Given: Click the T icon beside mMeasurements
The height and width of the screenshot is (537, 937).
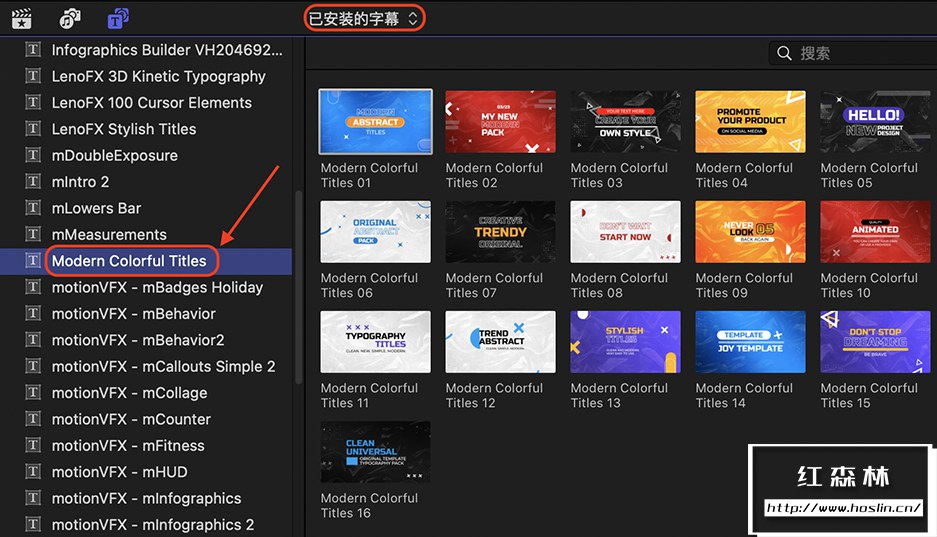Looking at the screenshot, I should [x=33, y=234].
